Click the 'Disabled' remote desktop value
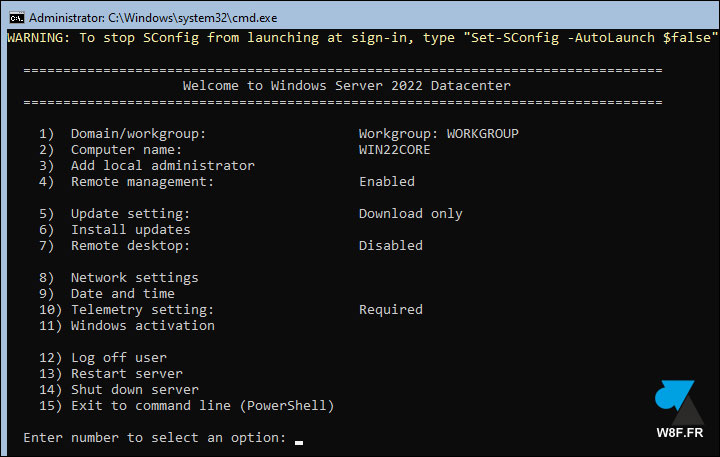This screenshot has height=457, width=720. tap(391, 246)
